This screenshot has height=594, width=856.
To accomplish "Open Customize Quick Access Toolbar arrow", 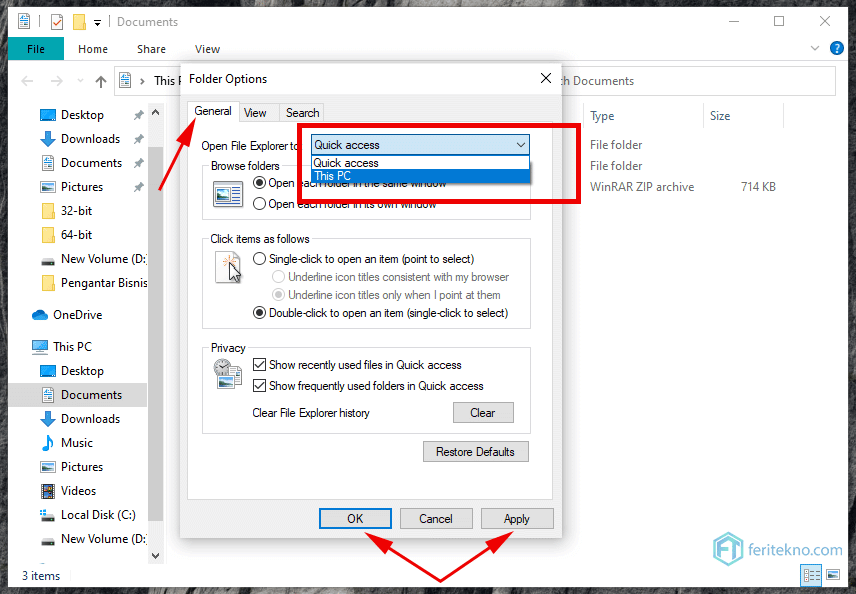I will pos(97,22).
